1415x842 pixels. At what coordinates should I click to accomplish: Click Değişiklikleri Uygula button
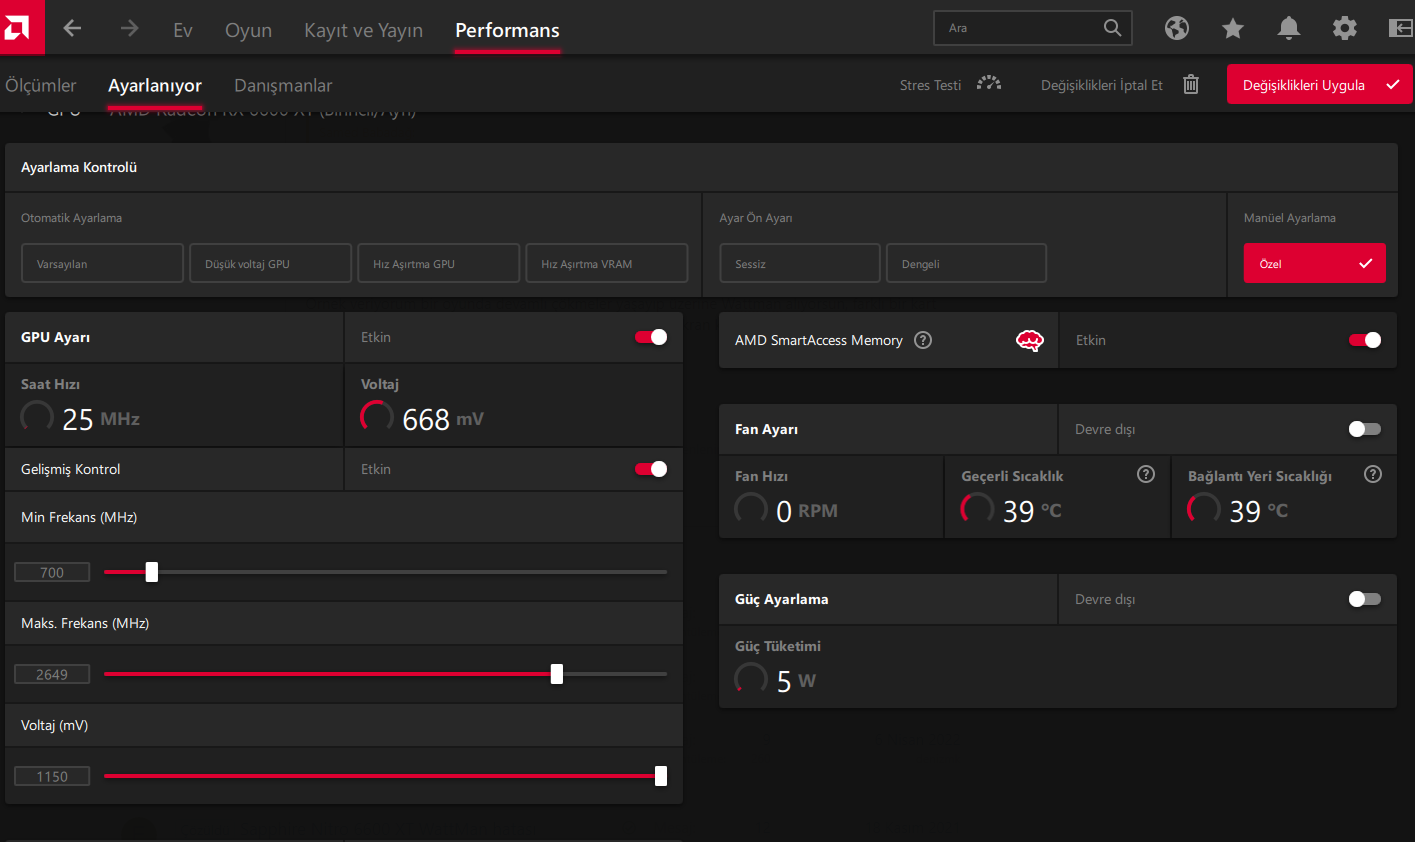1320,85
